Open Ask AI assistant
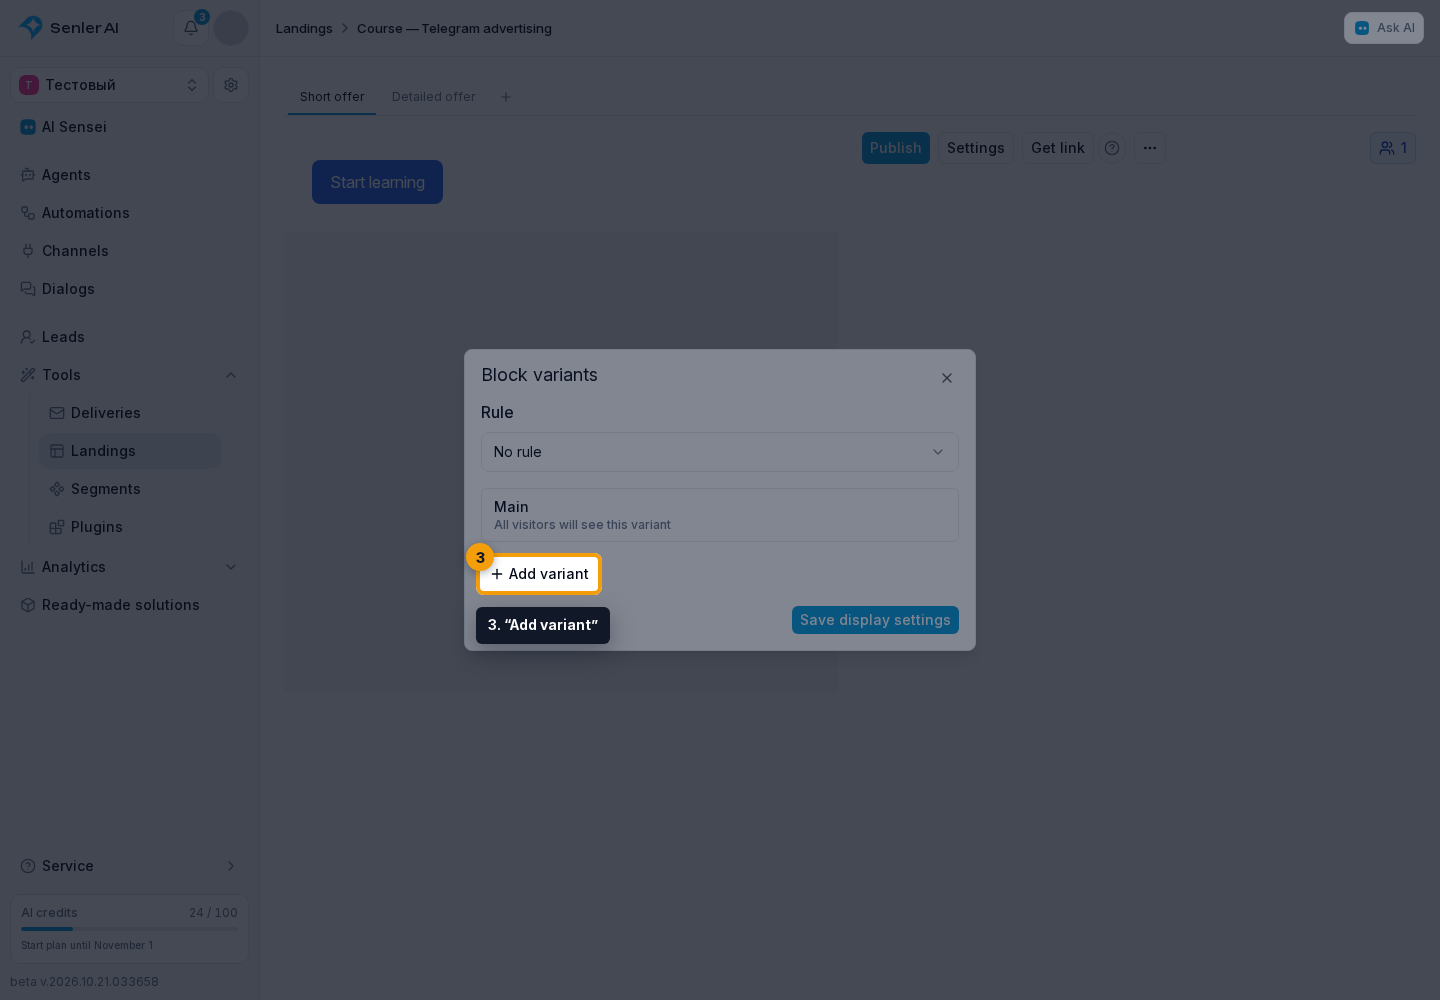The image size is (1440, 1000). [x=1384, y=28]
